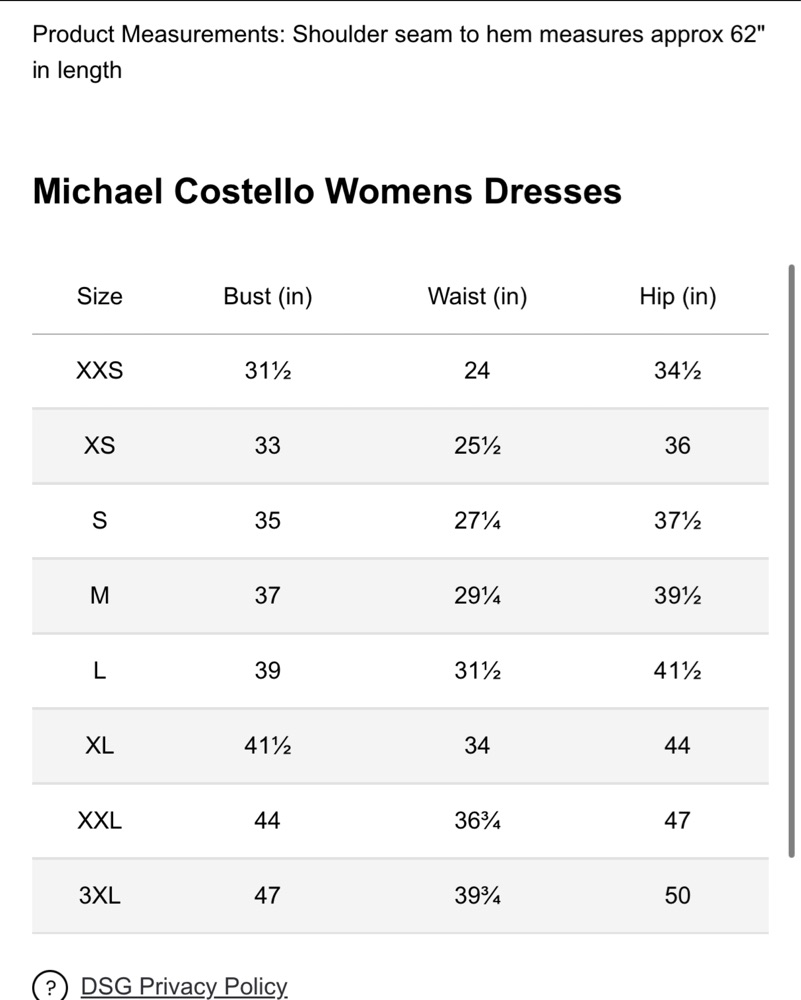Viewport: 801px width, 1000px height.
Task: Select the XS size row label
Action: tap(99, 445)
